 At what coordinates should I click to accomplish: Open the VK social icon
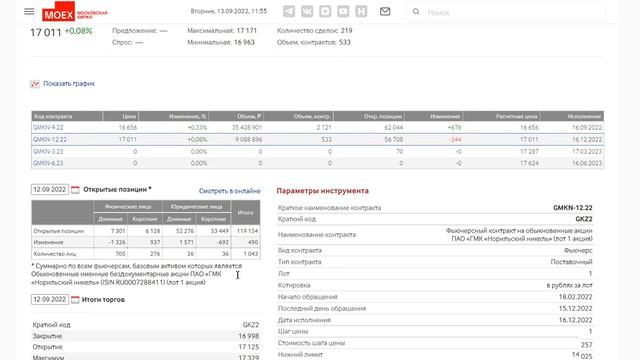pyautogui.click(x=307, y=11)
